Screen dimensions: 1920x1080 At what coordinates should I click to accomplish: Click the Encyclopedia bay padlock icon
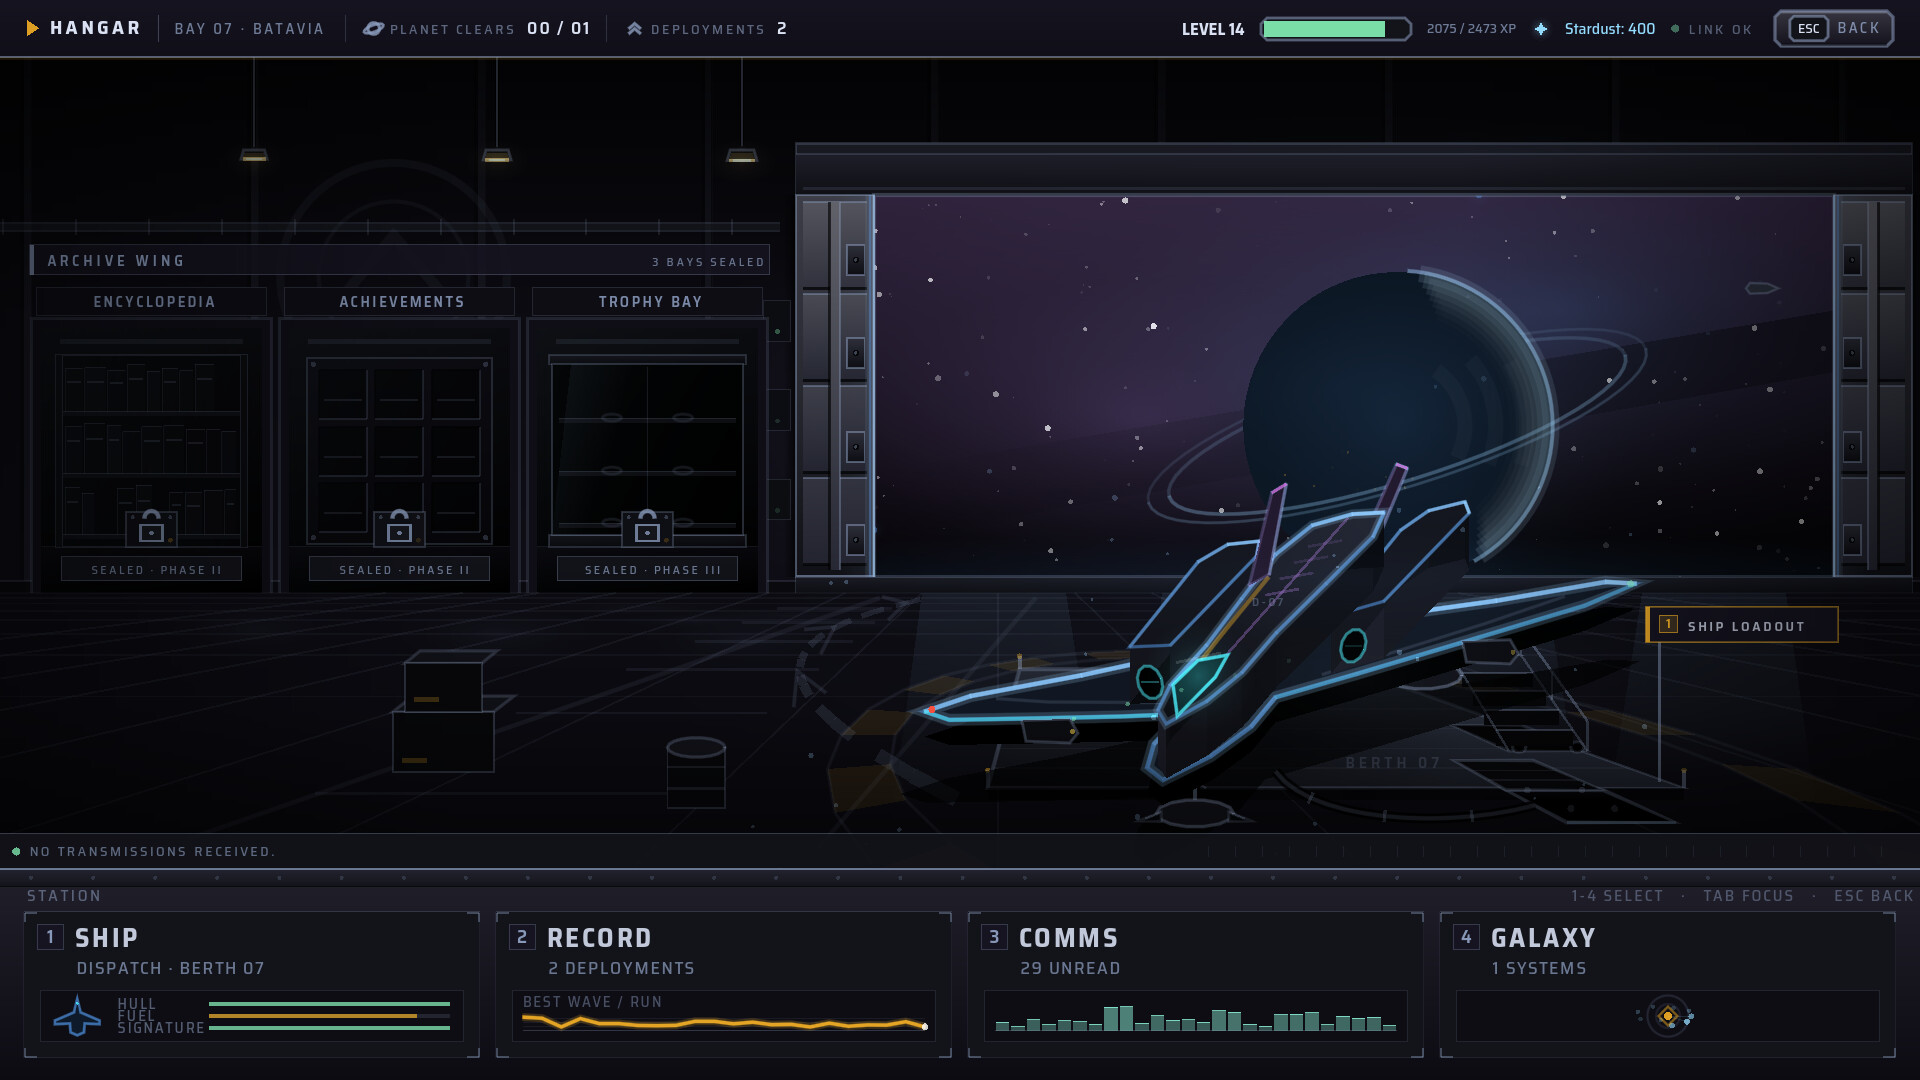[x=151, y=528]
